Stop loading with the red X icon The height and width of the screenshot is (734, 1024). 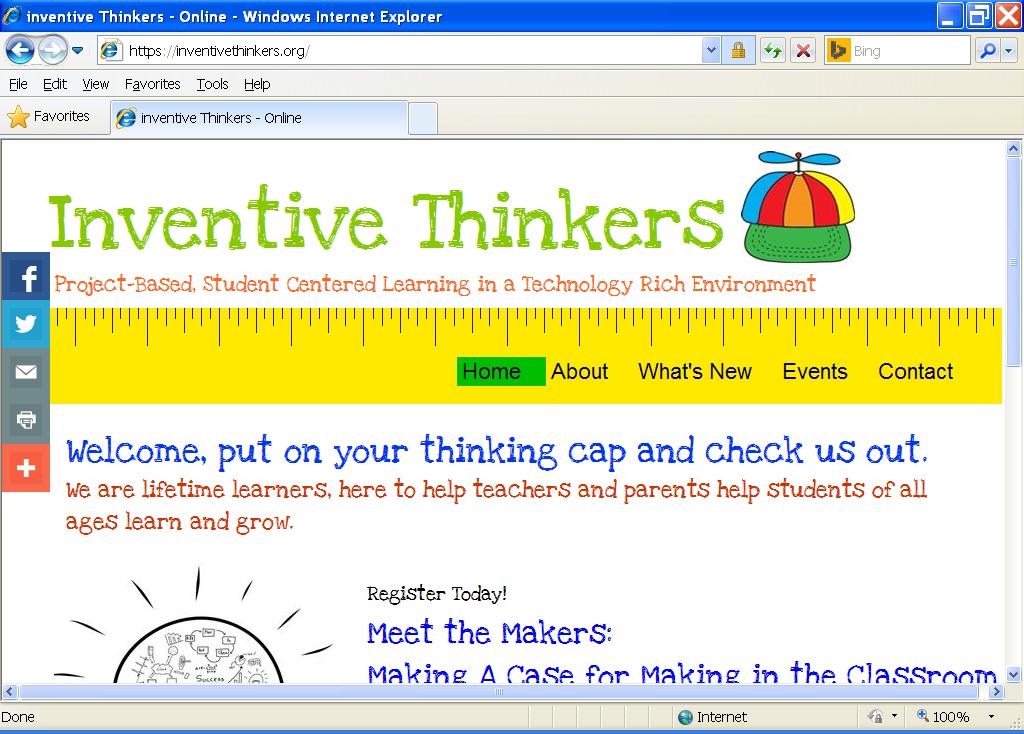coord(804,50)
